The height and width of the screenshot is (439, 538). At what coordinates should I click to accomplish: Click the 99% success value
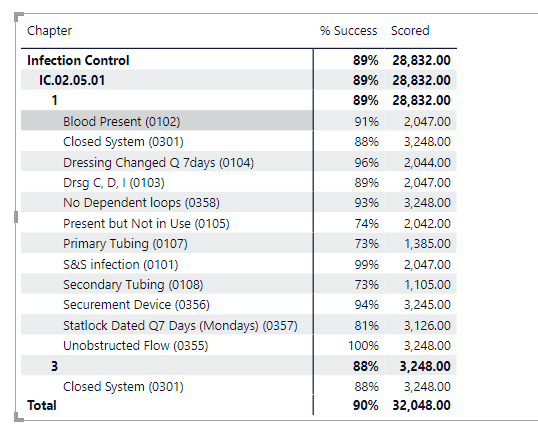tap(366, 265)
